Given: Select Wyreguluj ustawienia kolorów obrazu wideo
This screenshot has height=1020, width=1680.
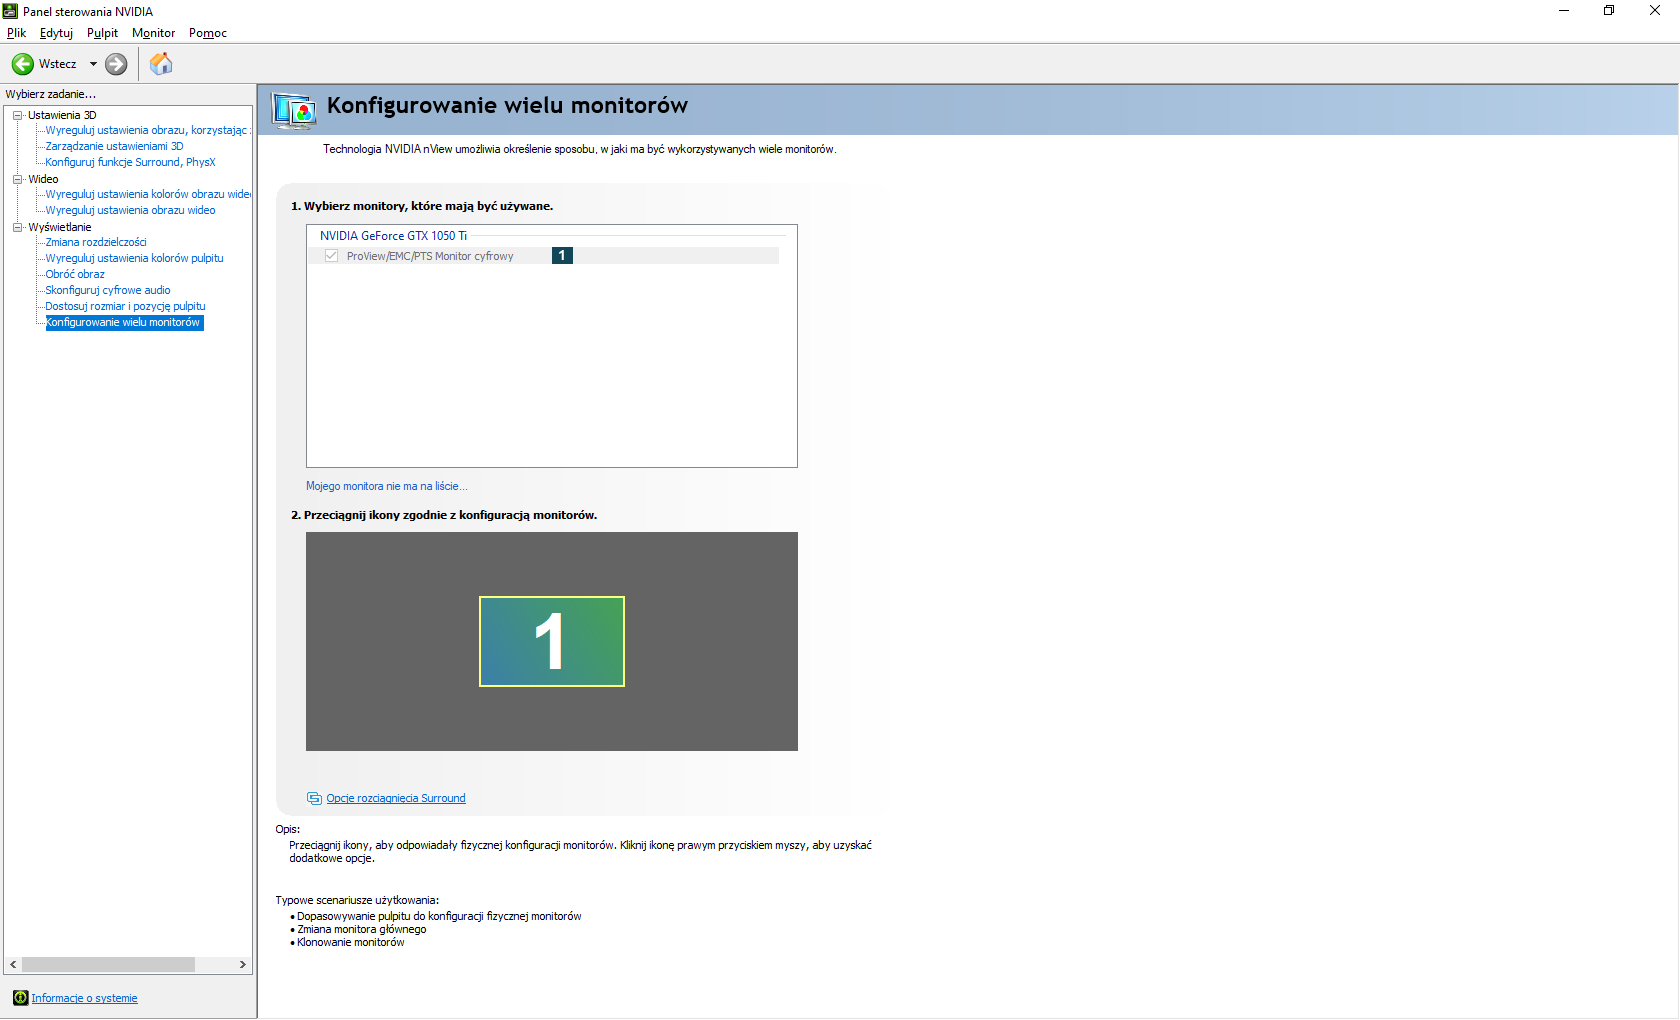Looking at the screenshot, I should coord(148,194).
